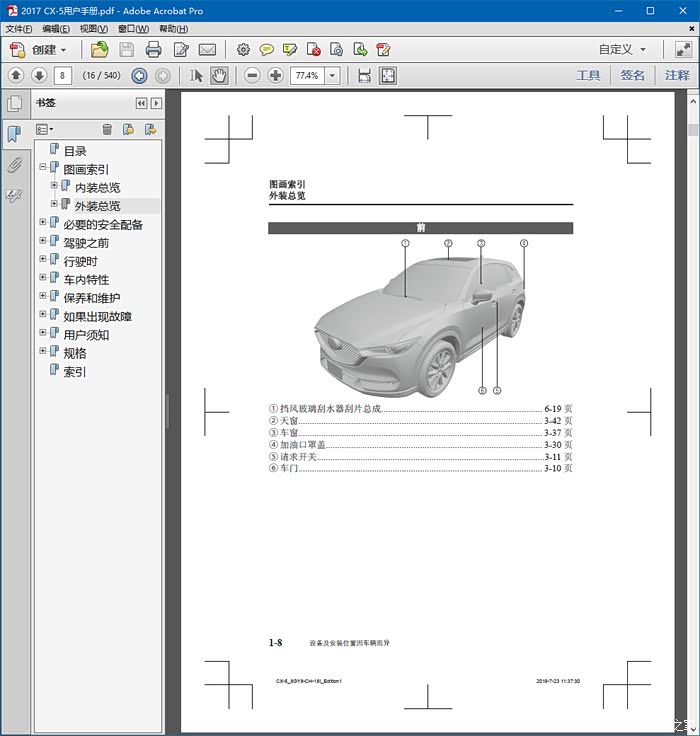Open the 注释 pane
The image size is (700, 736).
677,75
